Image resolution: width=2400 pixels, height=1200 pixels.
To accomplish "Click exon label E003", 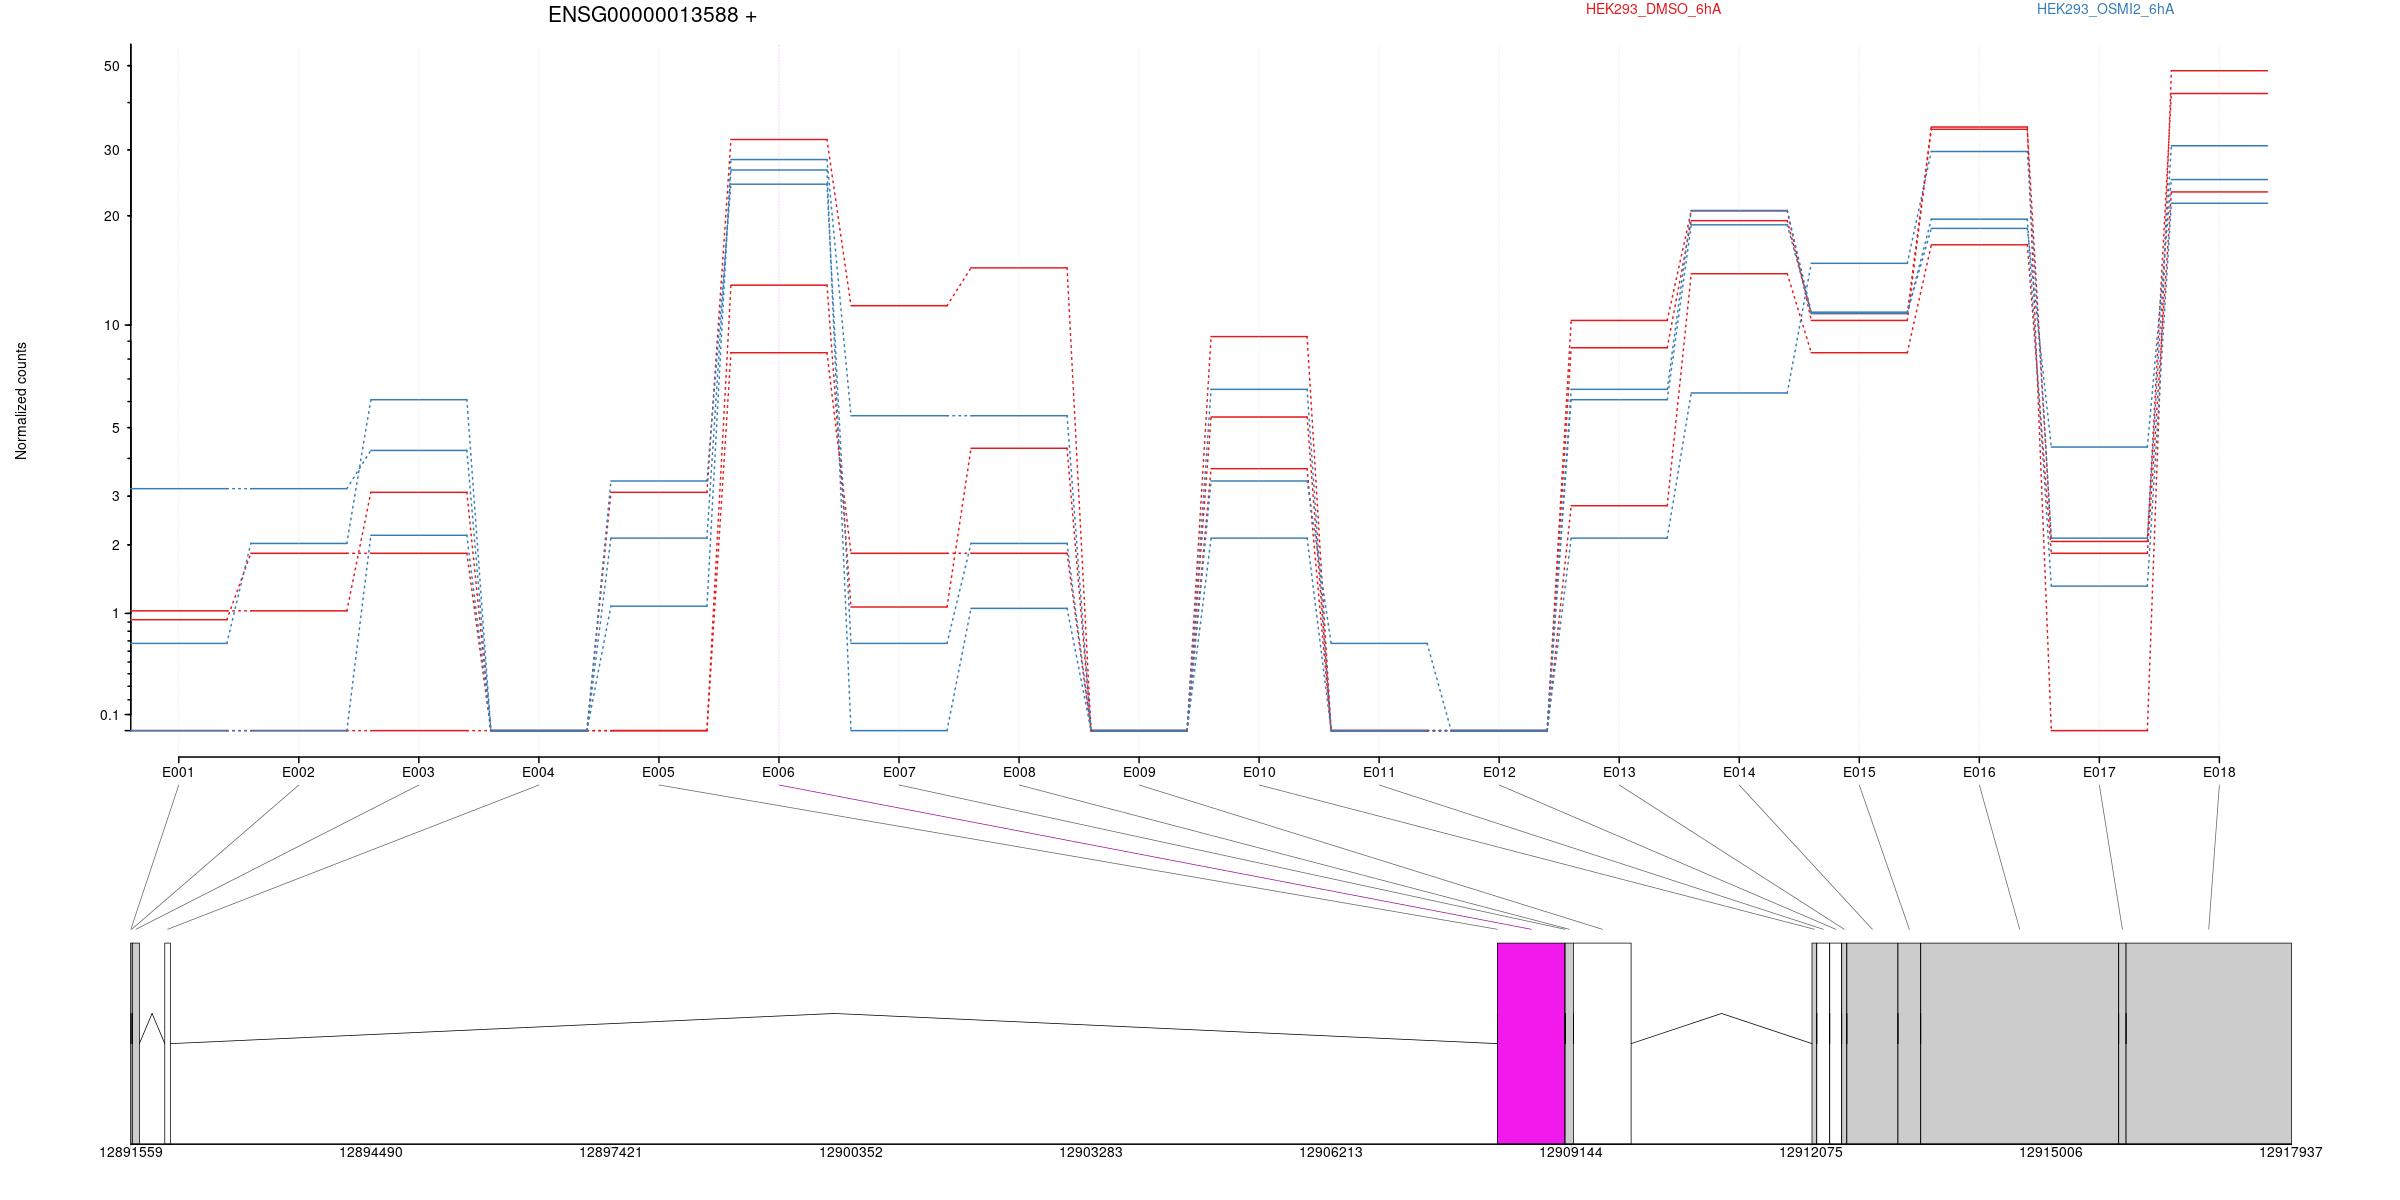I will [418, 772].
